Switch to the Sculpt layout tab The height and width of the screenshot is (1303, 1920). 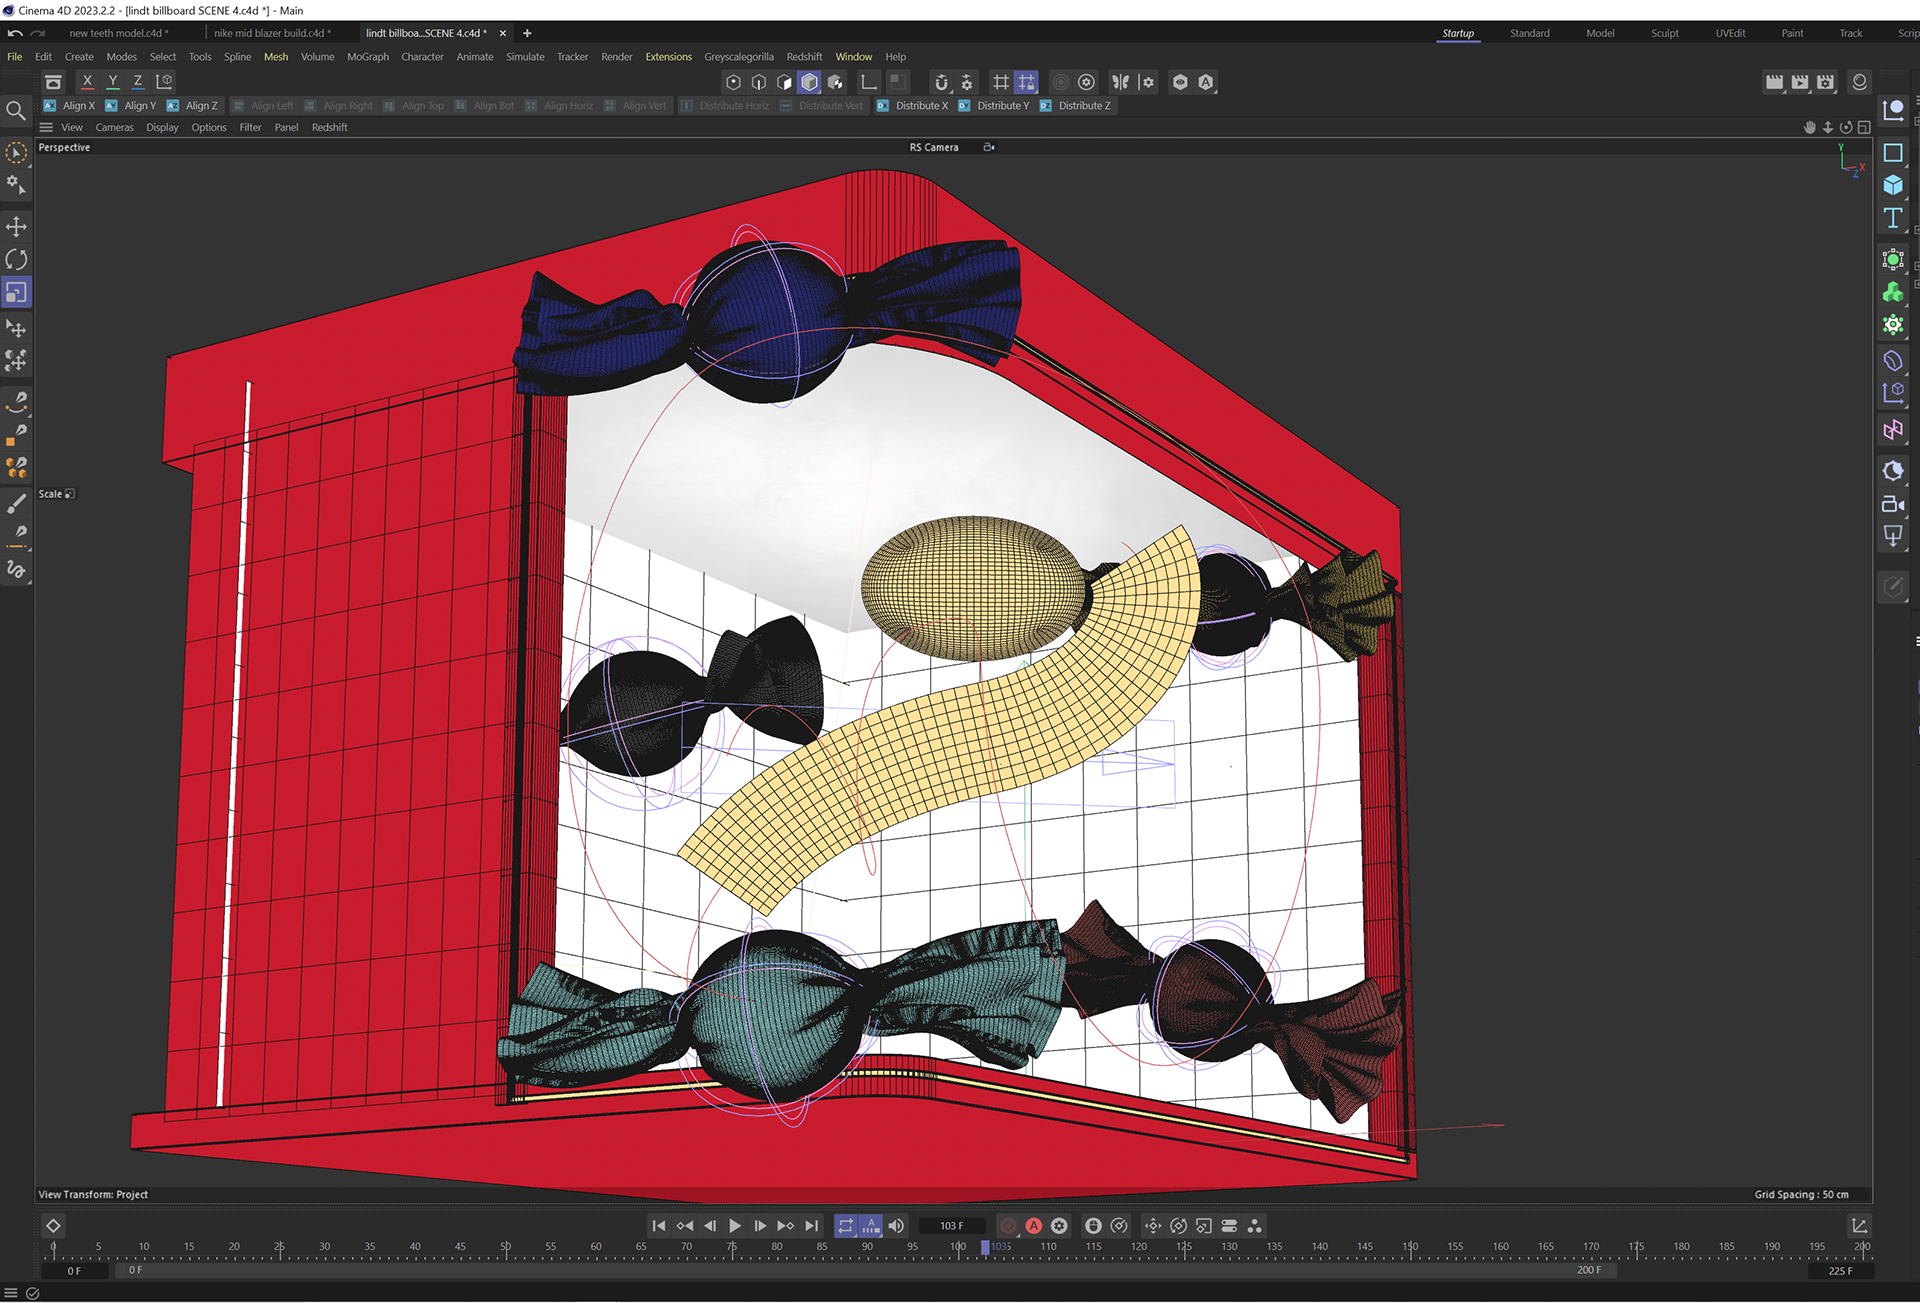(x=1664, y=33)
